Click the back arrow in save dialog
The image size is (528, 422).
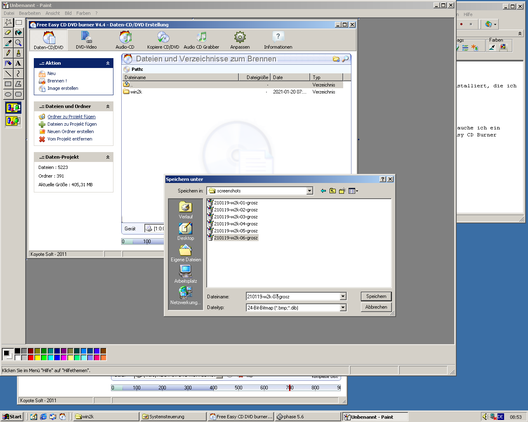[323, 191]
